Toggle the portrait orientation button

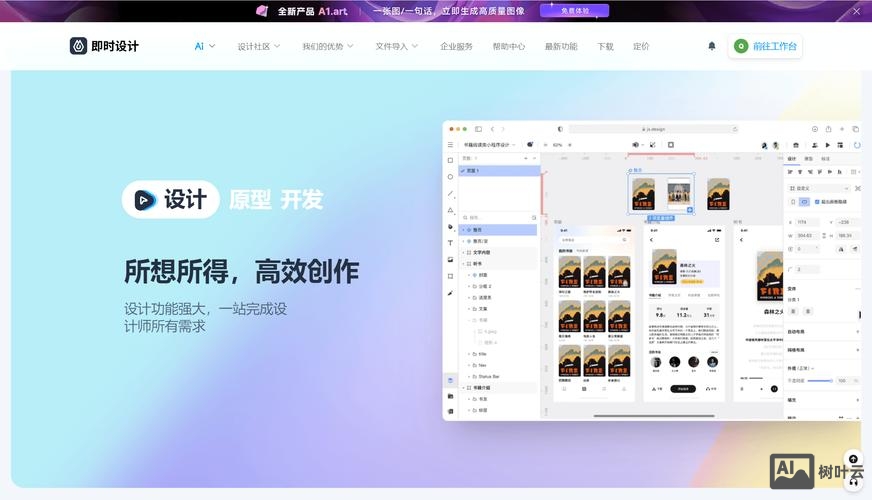tap(794, 202)
